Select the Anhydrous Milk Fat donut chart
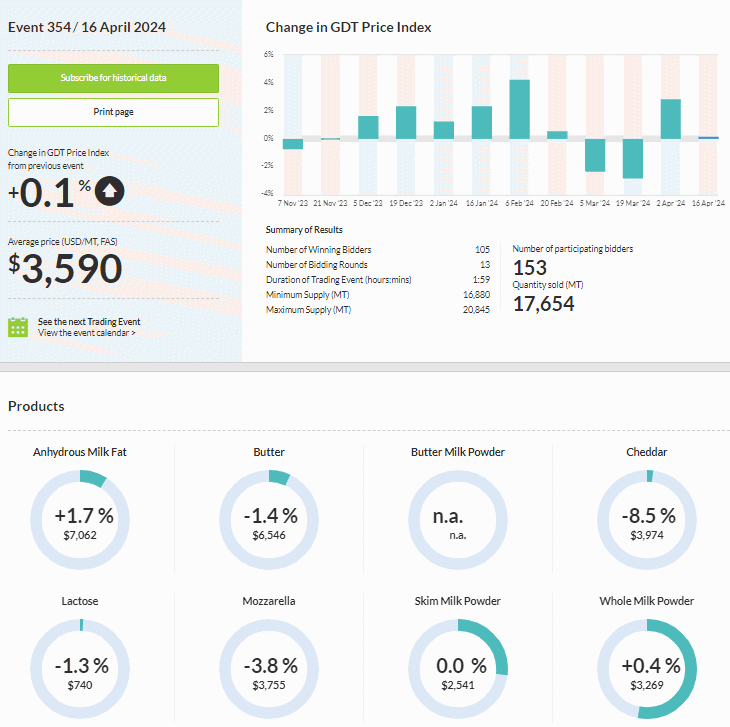The image size is (730, 727). (80, 520)
